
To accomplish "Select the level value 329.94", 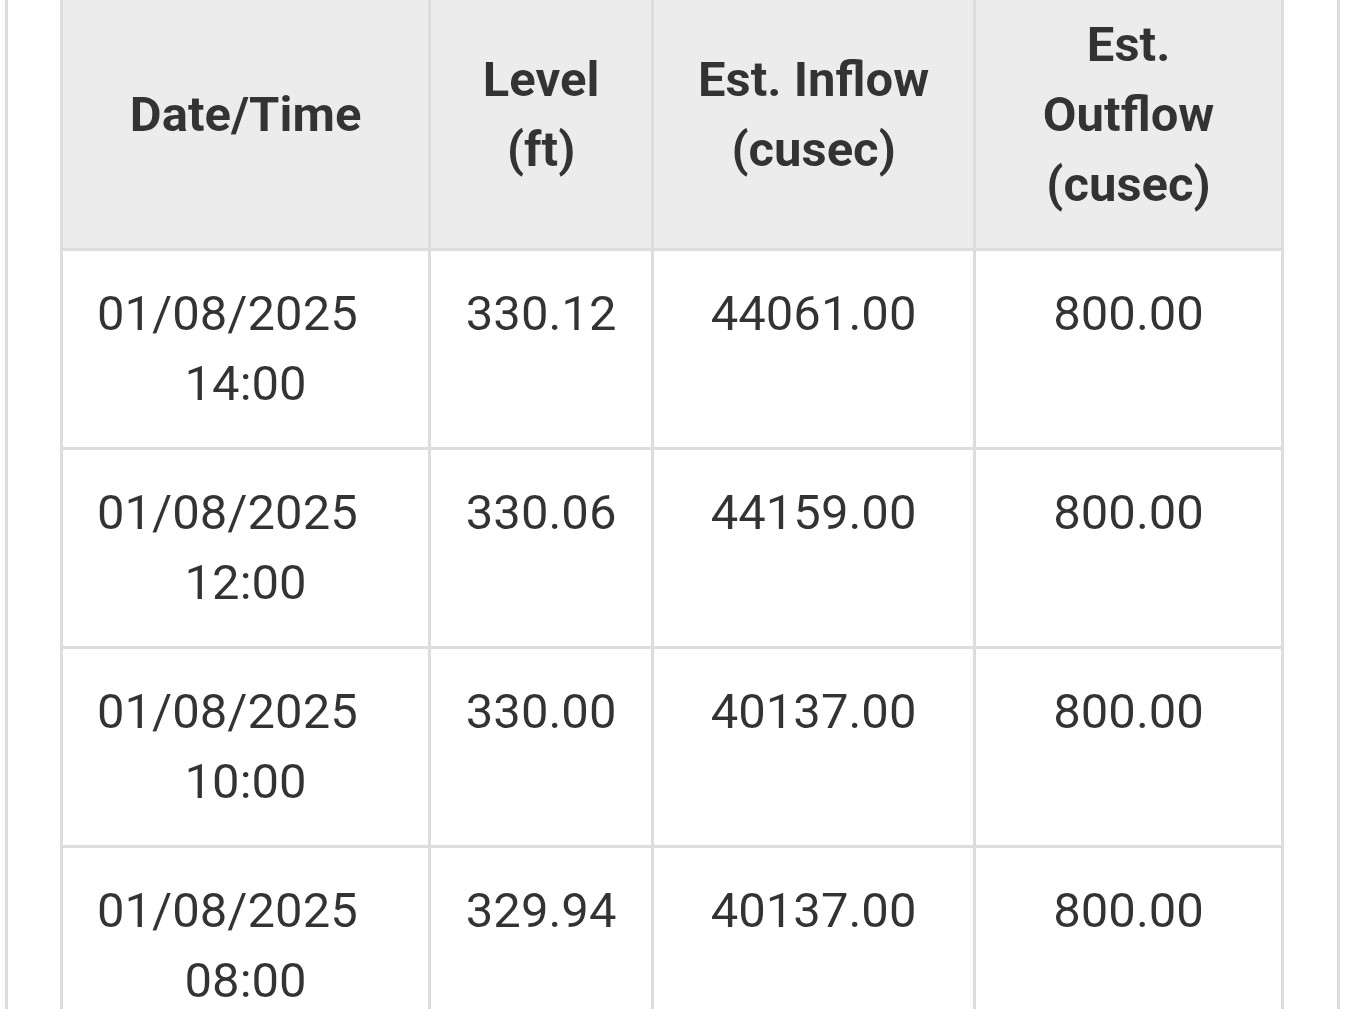I will point(541,911).
